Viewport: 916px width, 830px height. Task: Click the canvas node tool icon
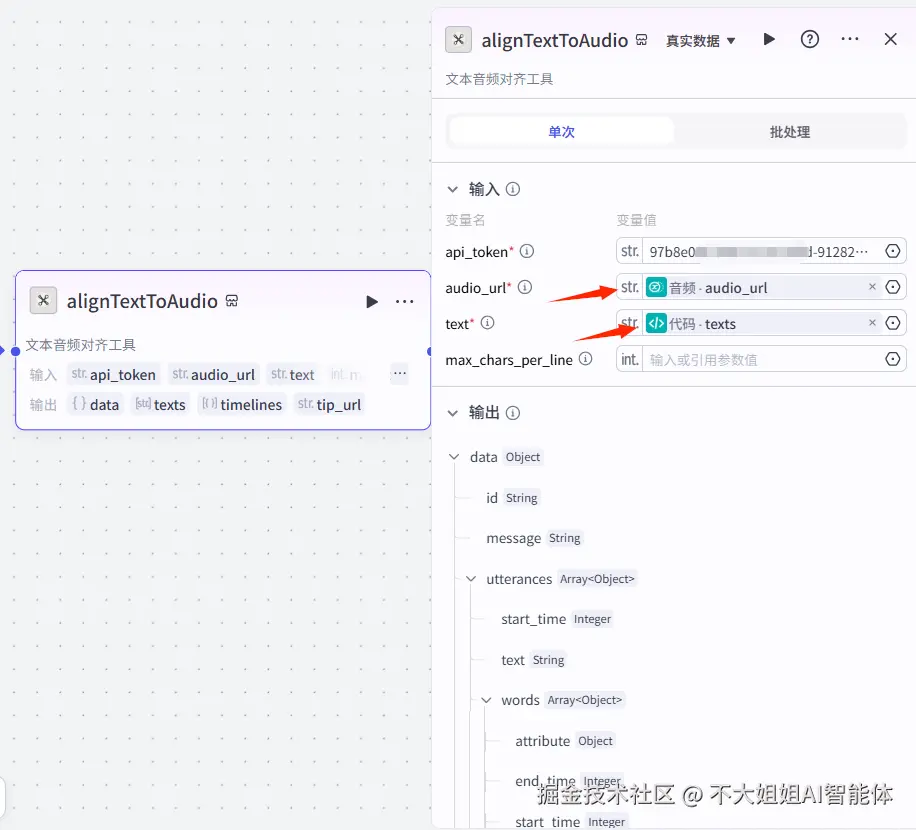click(43, 301)
